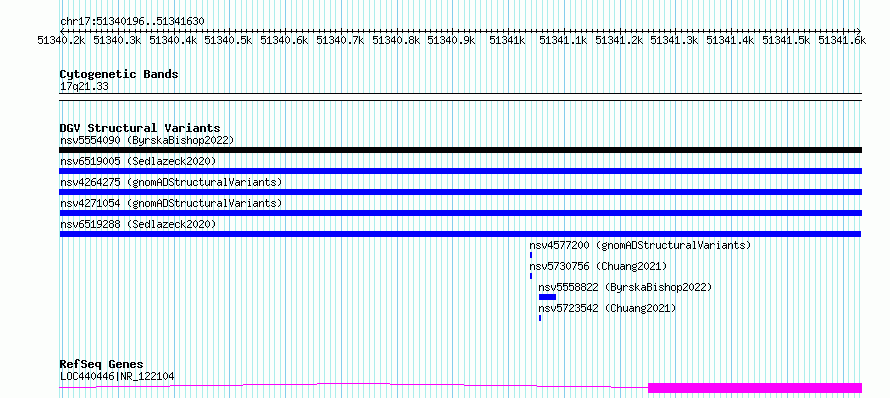Viewport: 890px width, 398px height.
Task: Open the nsv6519288 (Sedlazeck2020) variant label
Action: coord(138,224)
